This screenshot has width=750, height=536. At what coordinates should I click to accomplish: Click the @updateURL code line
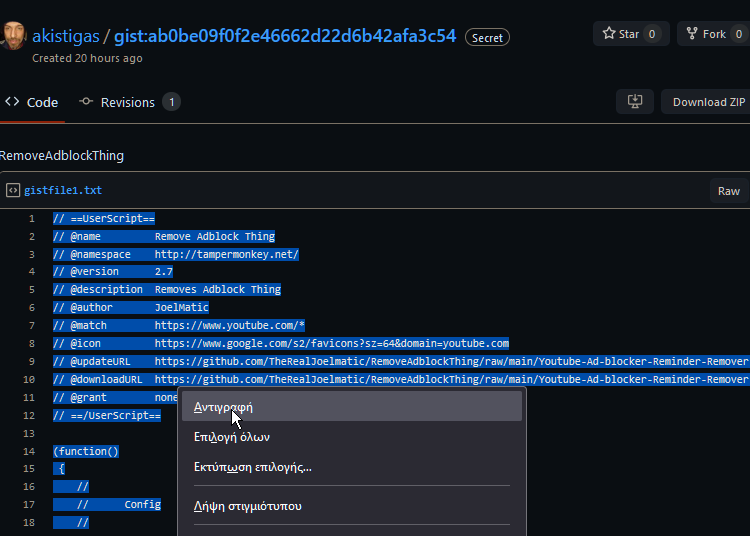[x=401, y=361]
